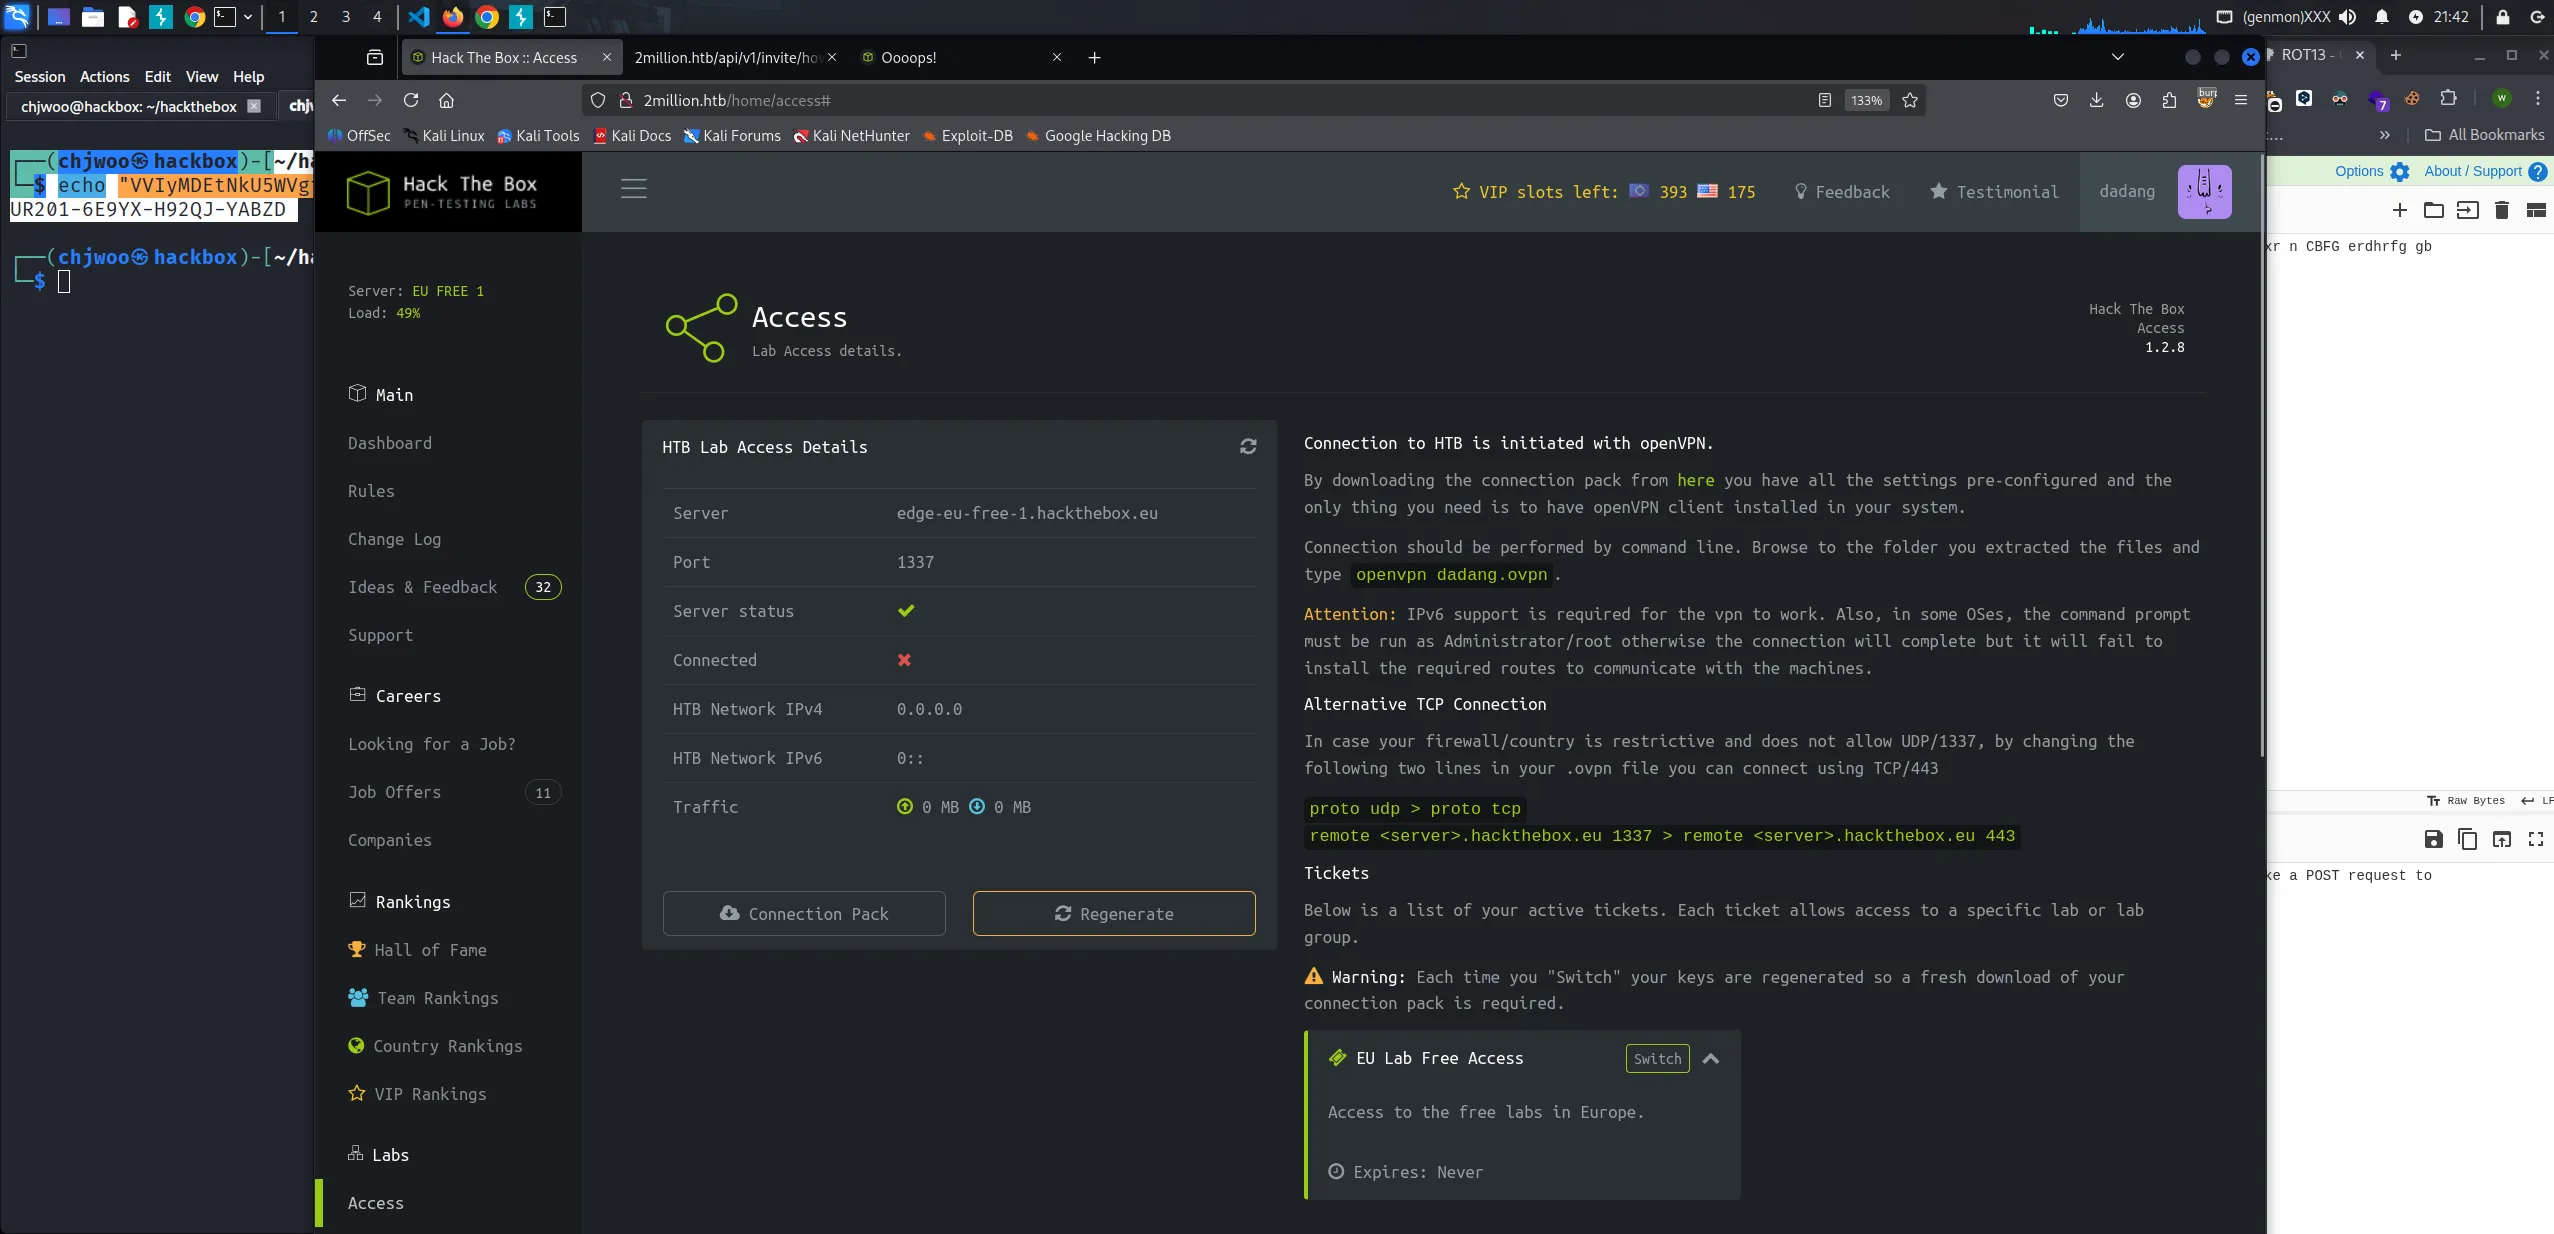Click the Regenerate button
Image resolution: width=2554 pixels, height=1234 pixels.
(1114, 914)
